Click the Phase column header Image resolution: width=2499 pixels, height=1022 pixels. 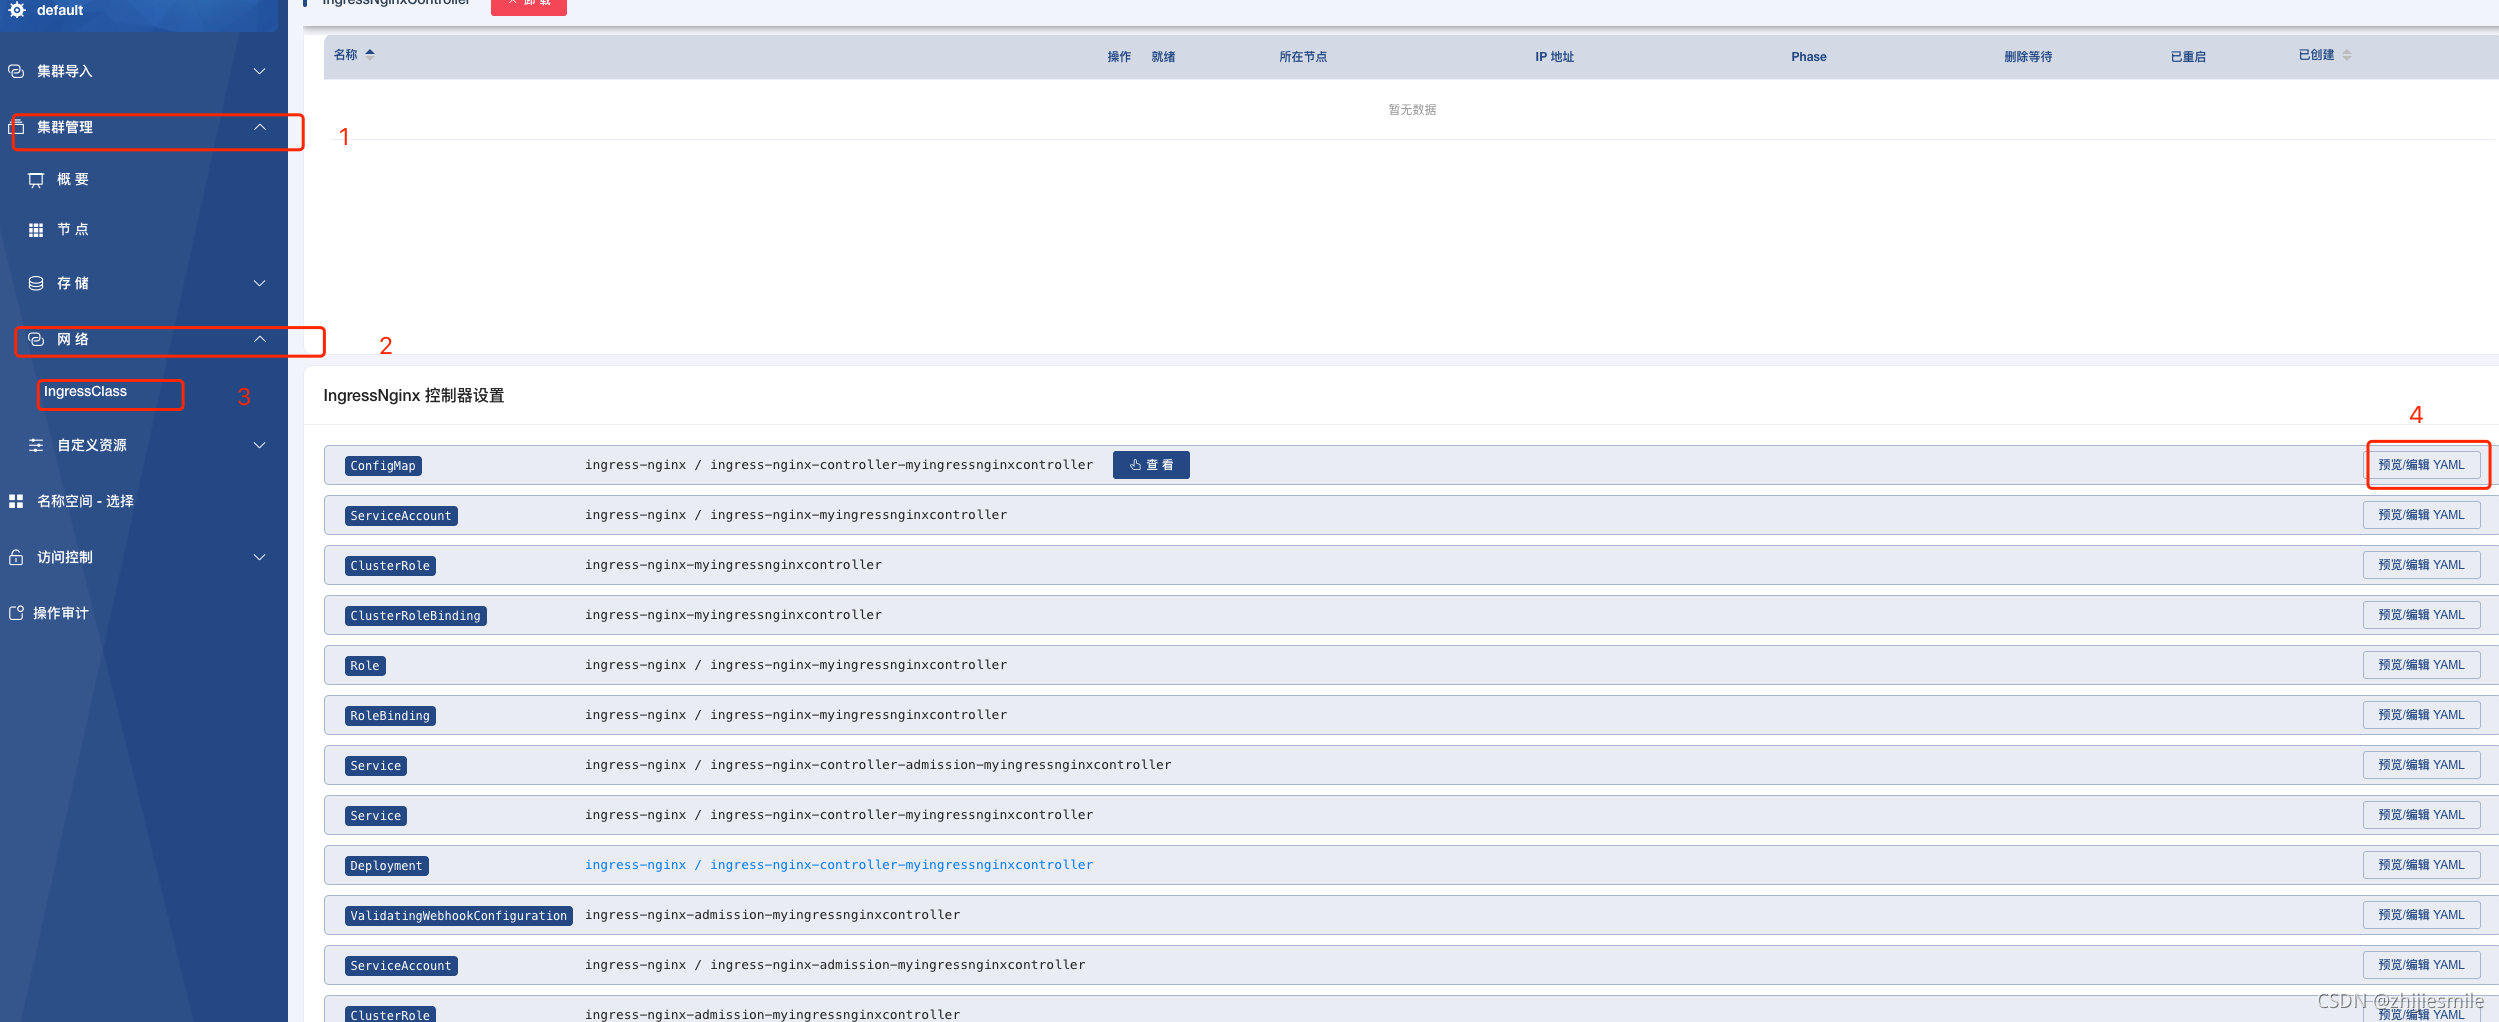pyautogui.click(x=1808, y=57)
